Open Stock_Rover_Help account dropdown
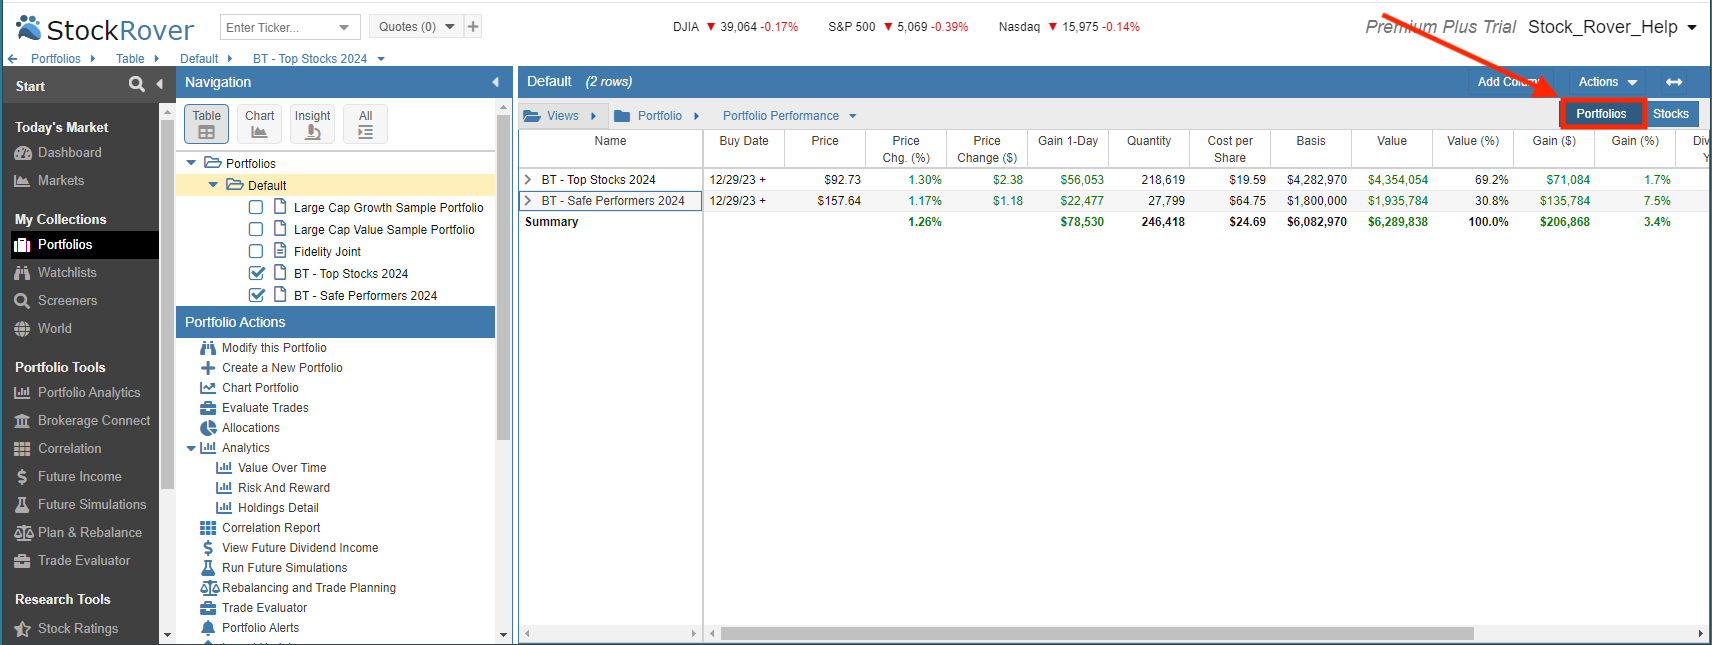The image size is (1712, 645). point(1612,27)
